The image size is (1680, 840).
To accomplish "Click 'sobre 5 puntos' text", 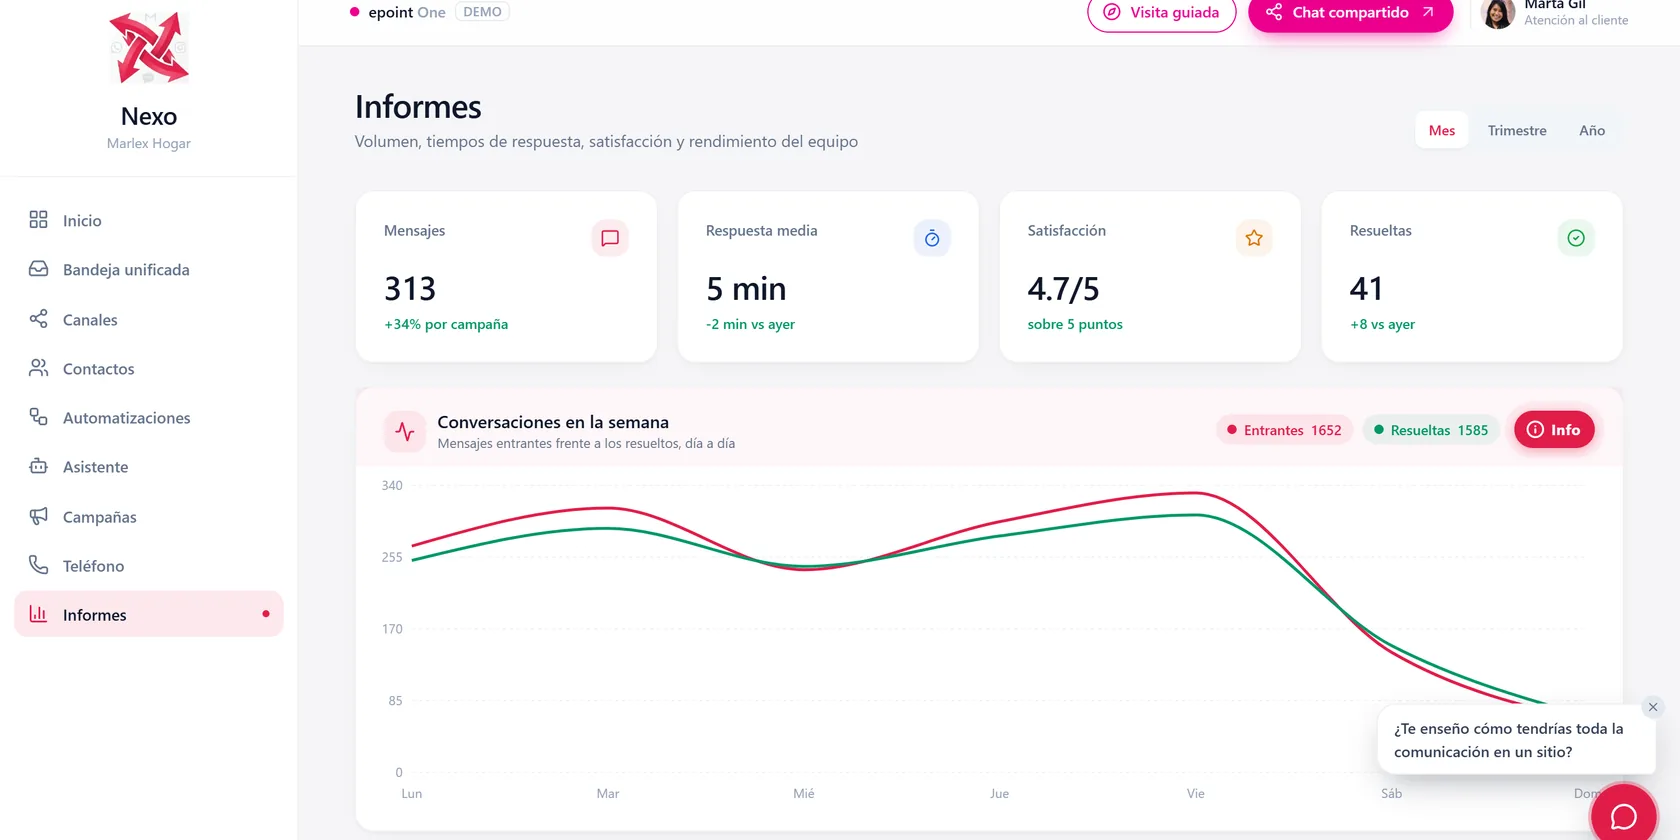I will 1075,324.
